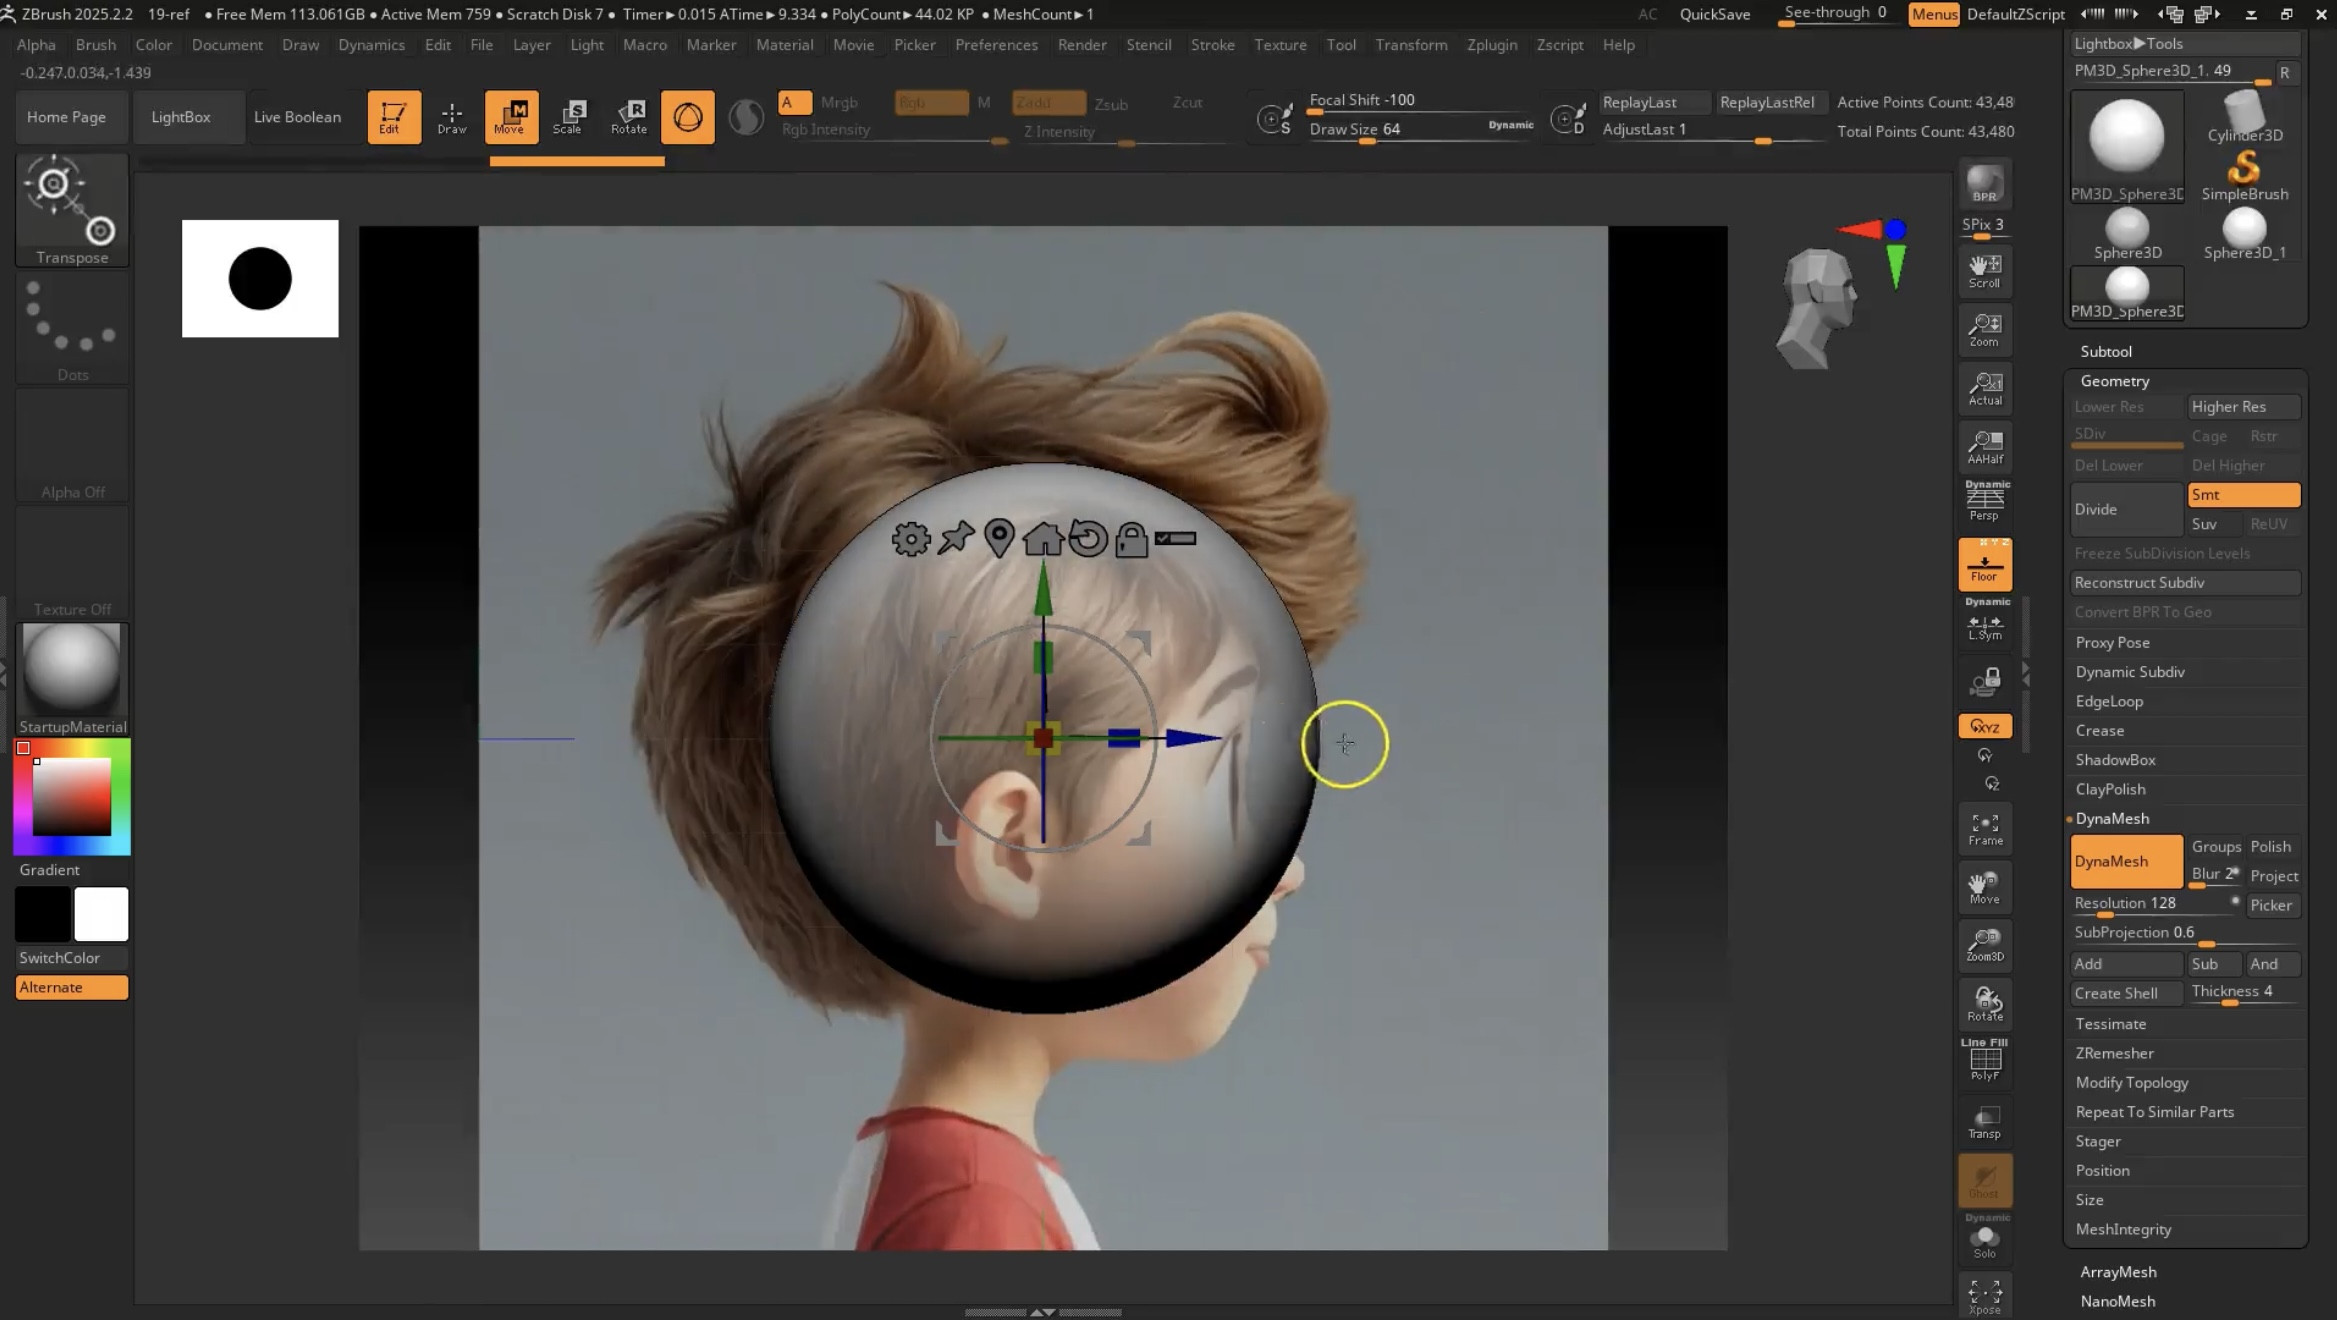Image resolution: width=2337 pixels, height=1320 pixels.
Task: Click gizmo go-to-unmasked-center marker icon
Action: click(x=999, y=538)
